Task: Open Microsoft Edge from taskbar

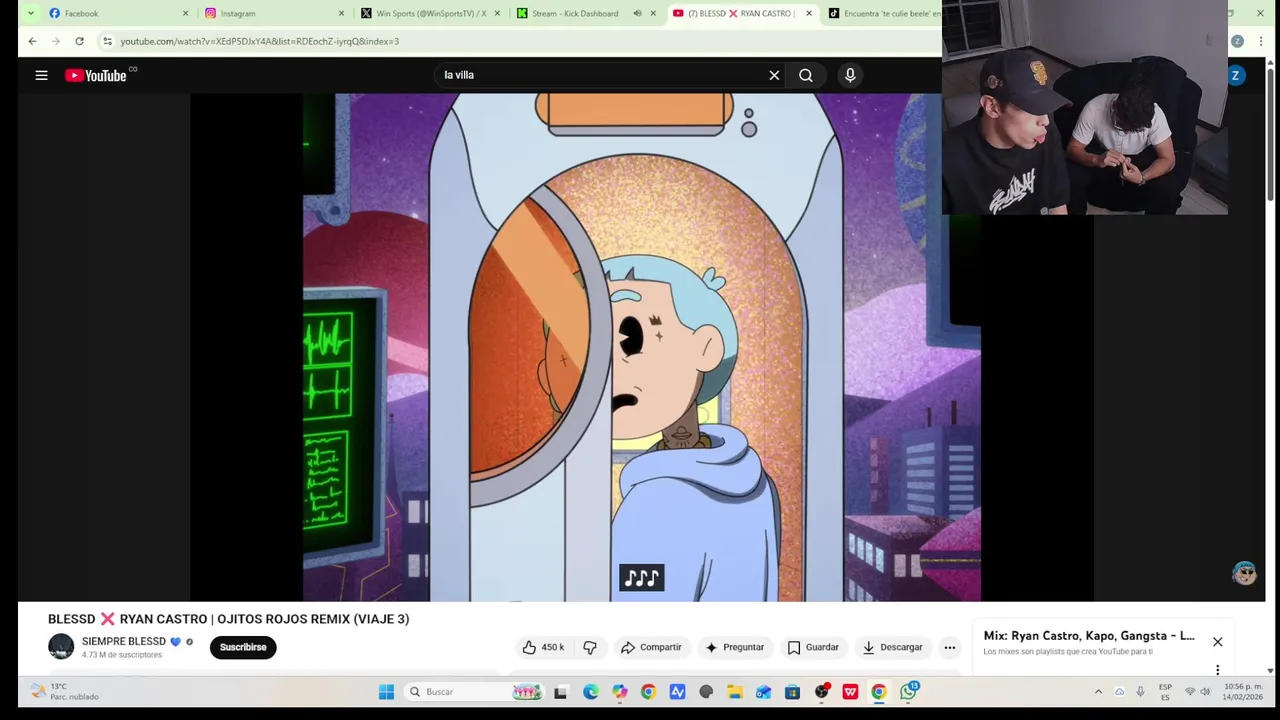Action: click(x=591, y=691)
